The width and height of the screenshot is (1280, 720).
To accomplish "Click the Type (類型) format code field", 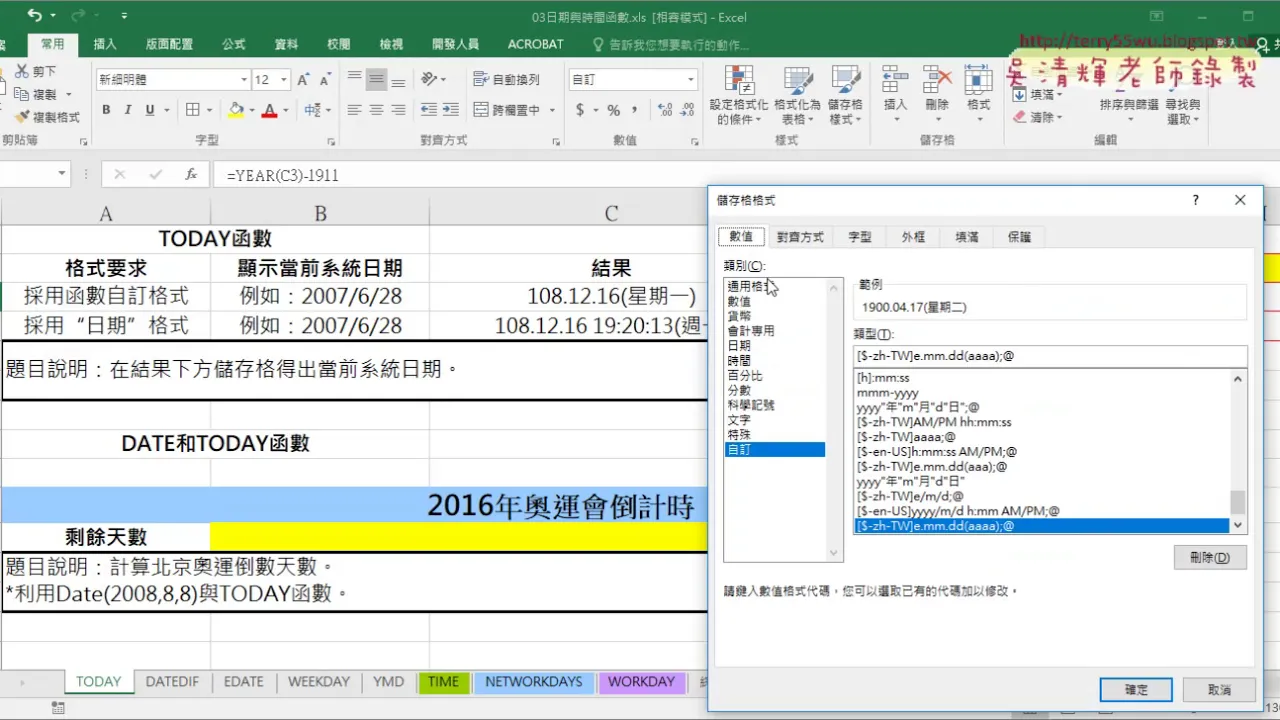I will coord(1050,356).
